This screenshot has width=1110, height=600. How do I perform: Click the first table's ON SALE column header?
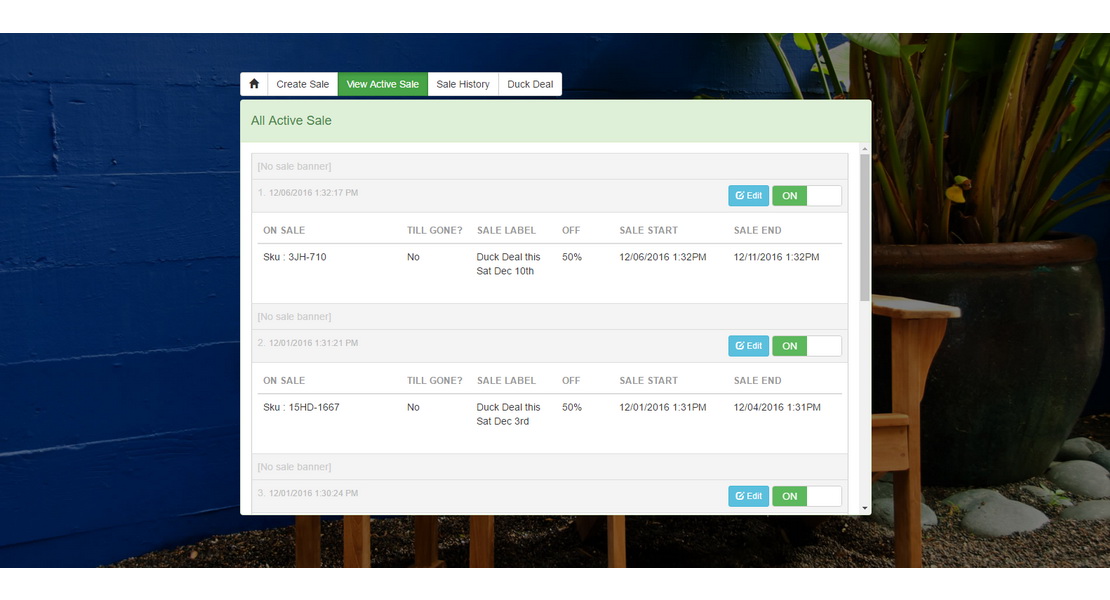284,230
